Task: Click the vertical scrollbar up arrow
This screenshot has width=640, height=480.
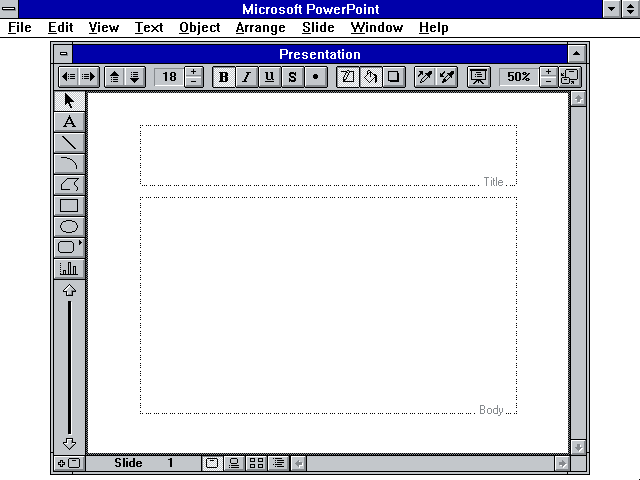Action: pyautogui.click(x=578, y=98)
